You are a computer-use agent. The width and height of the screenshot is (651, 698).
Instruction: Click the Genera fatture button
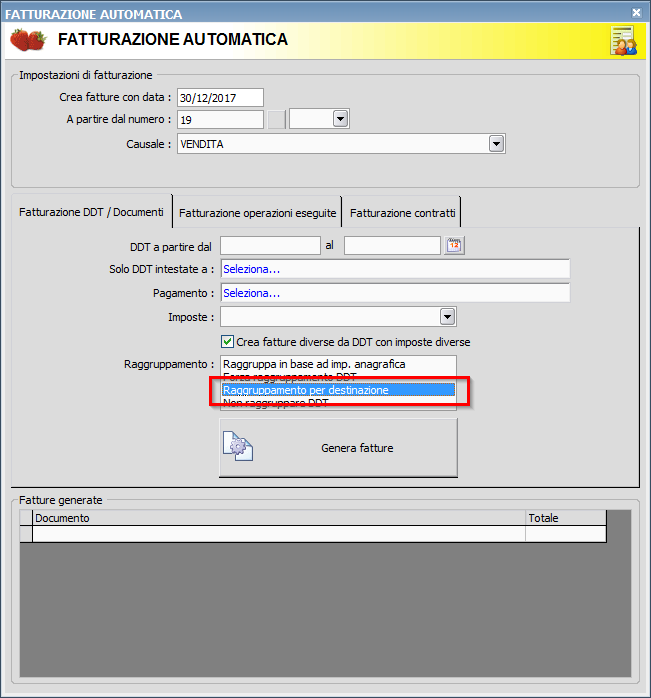(x=338, y=448)
